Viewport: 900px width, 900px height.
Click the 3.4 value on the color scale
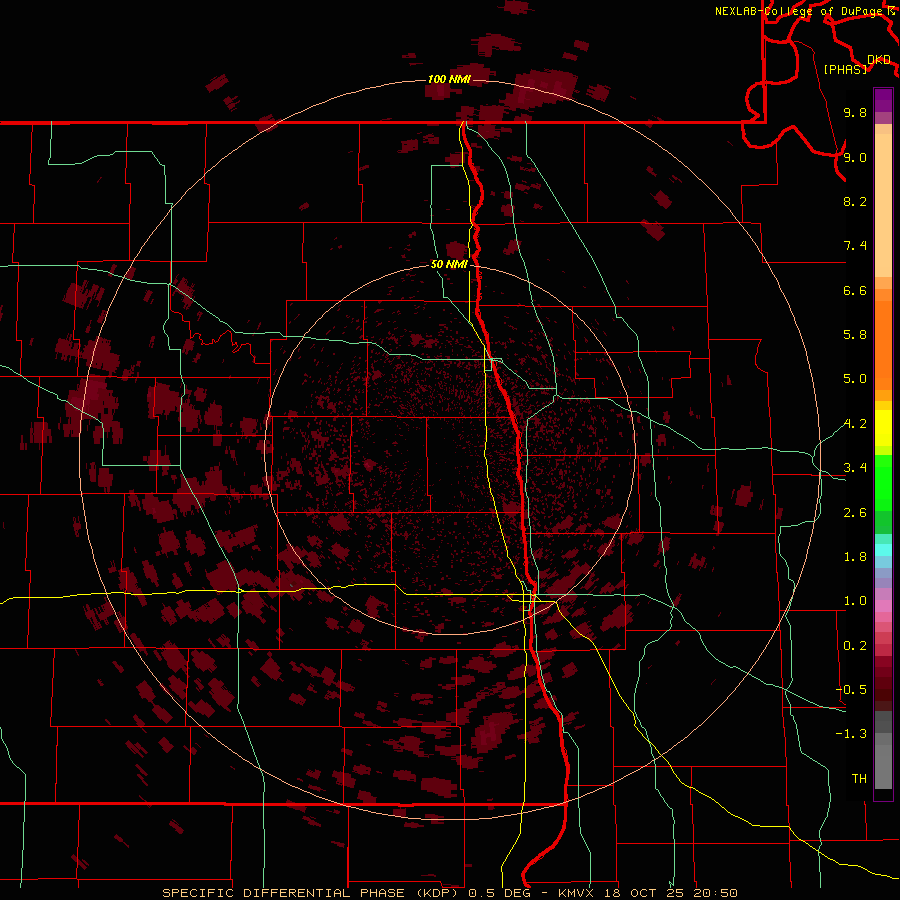(855, 468)
